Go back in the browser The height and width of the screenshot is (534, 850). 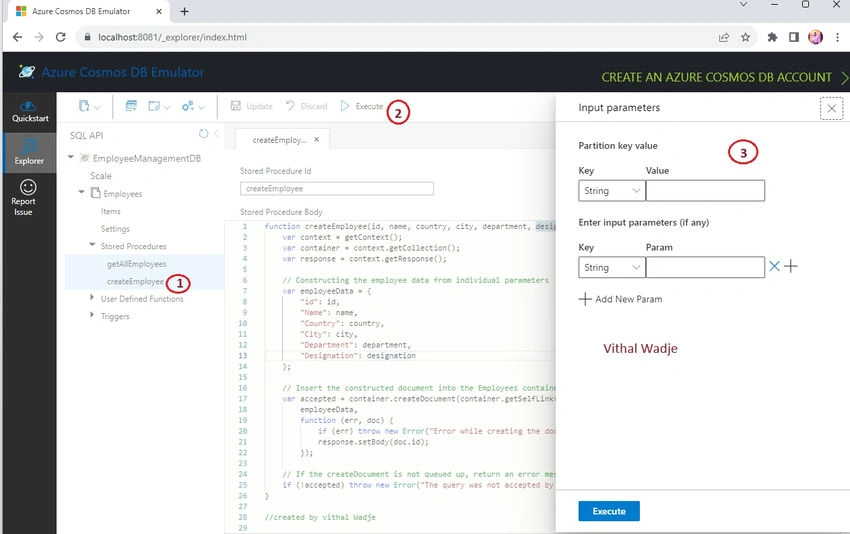click(x=17, y=37)
